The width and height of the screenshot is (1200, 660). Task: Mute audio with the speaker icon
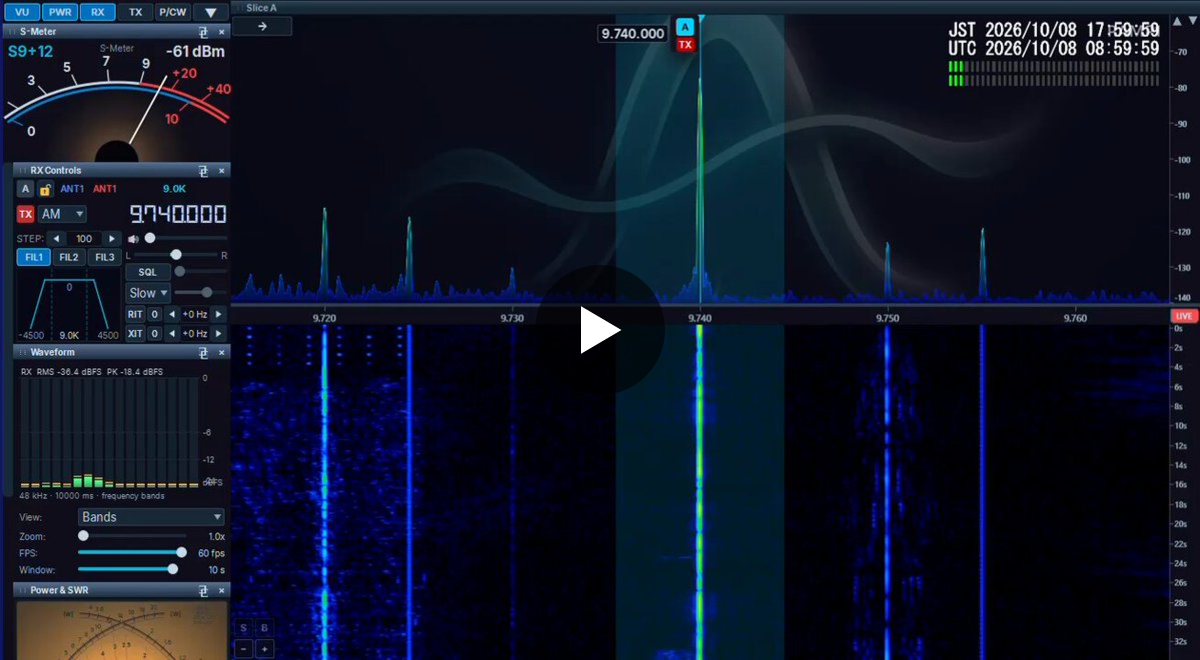pyautogui.click(x=133, y=239)
